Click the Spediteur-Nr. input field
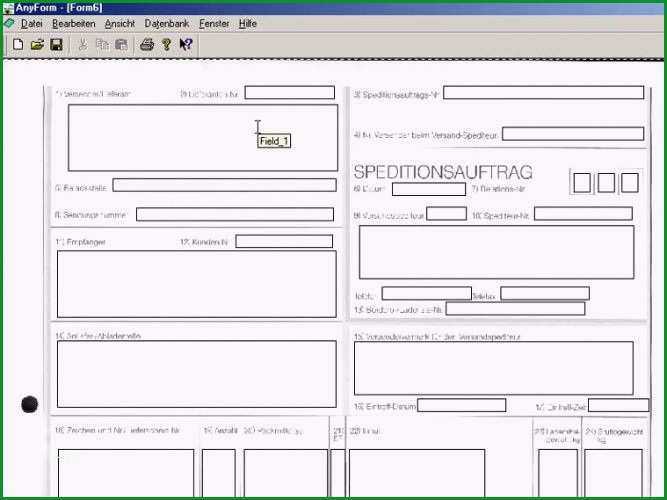 [x=583, y=214]
